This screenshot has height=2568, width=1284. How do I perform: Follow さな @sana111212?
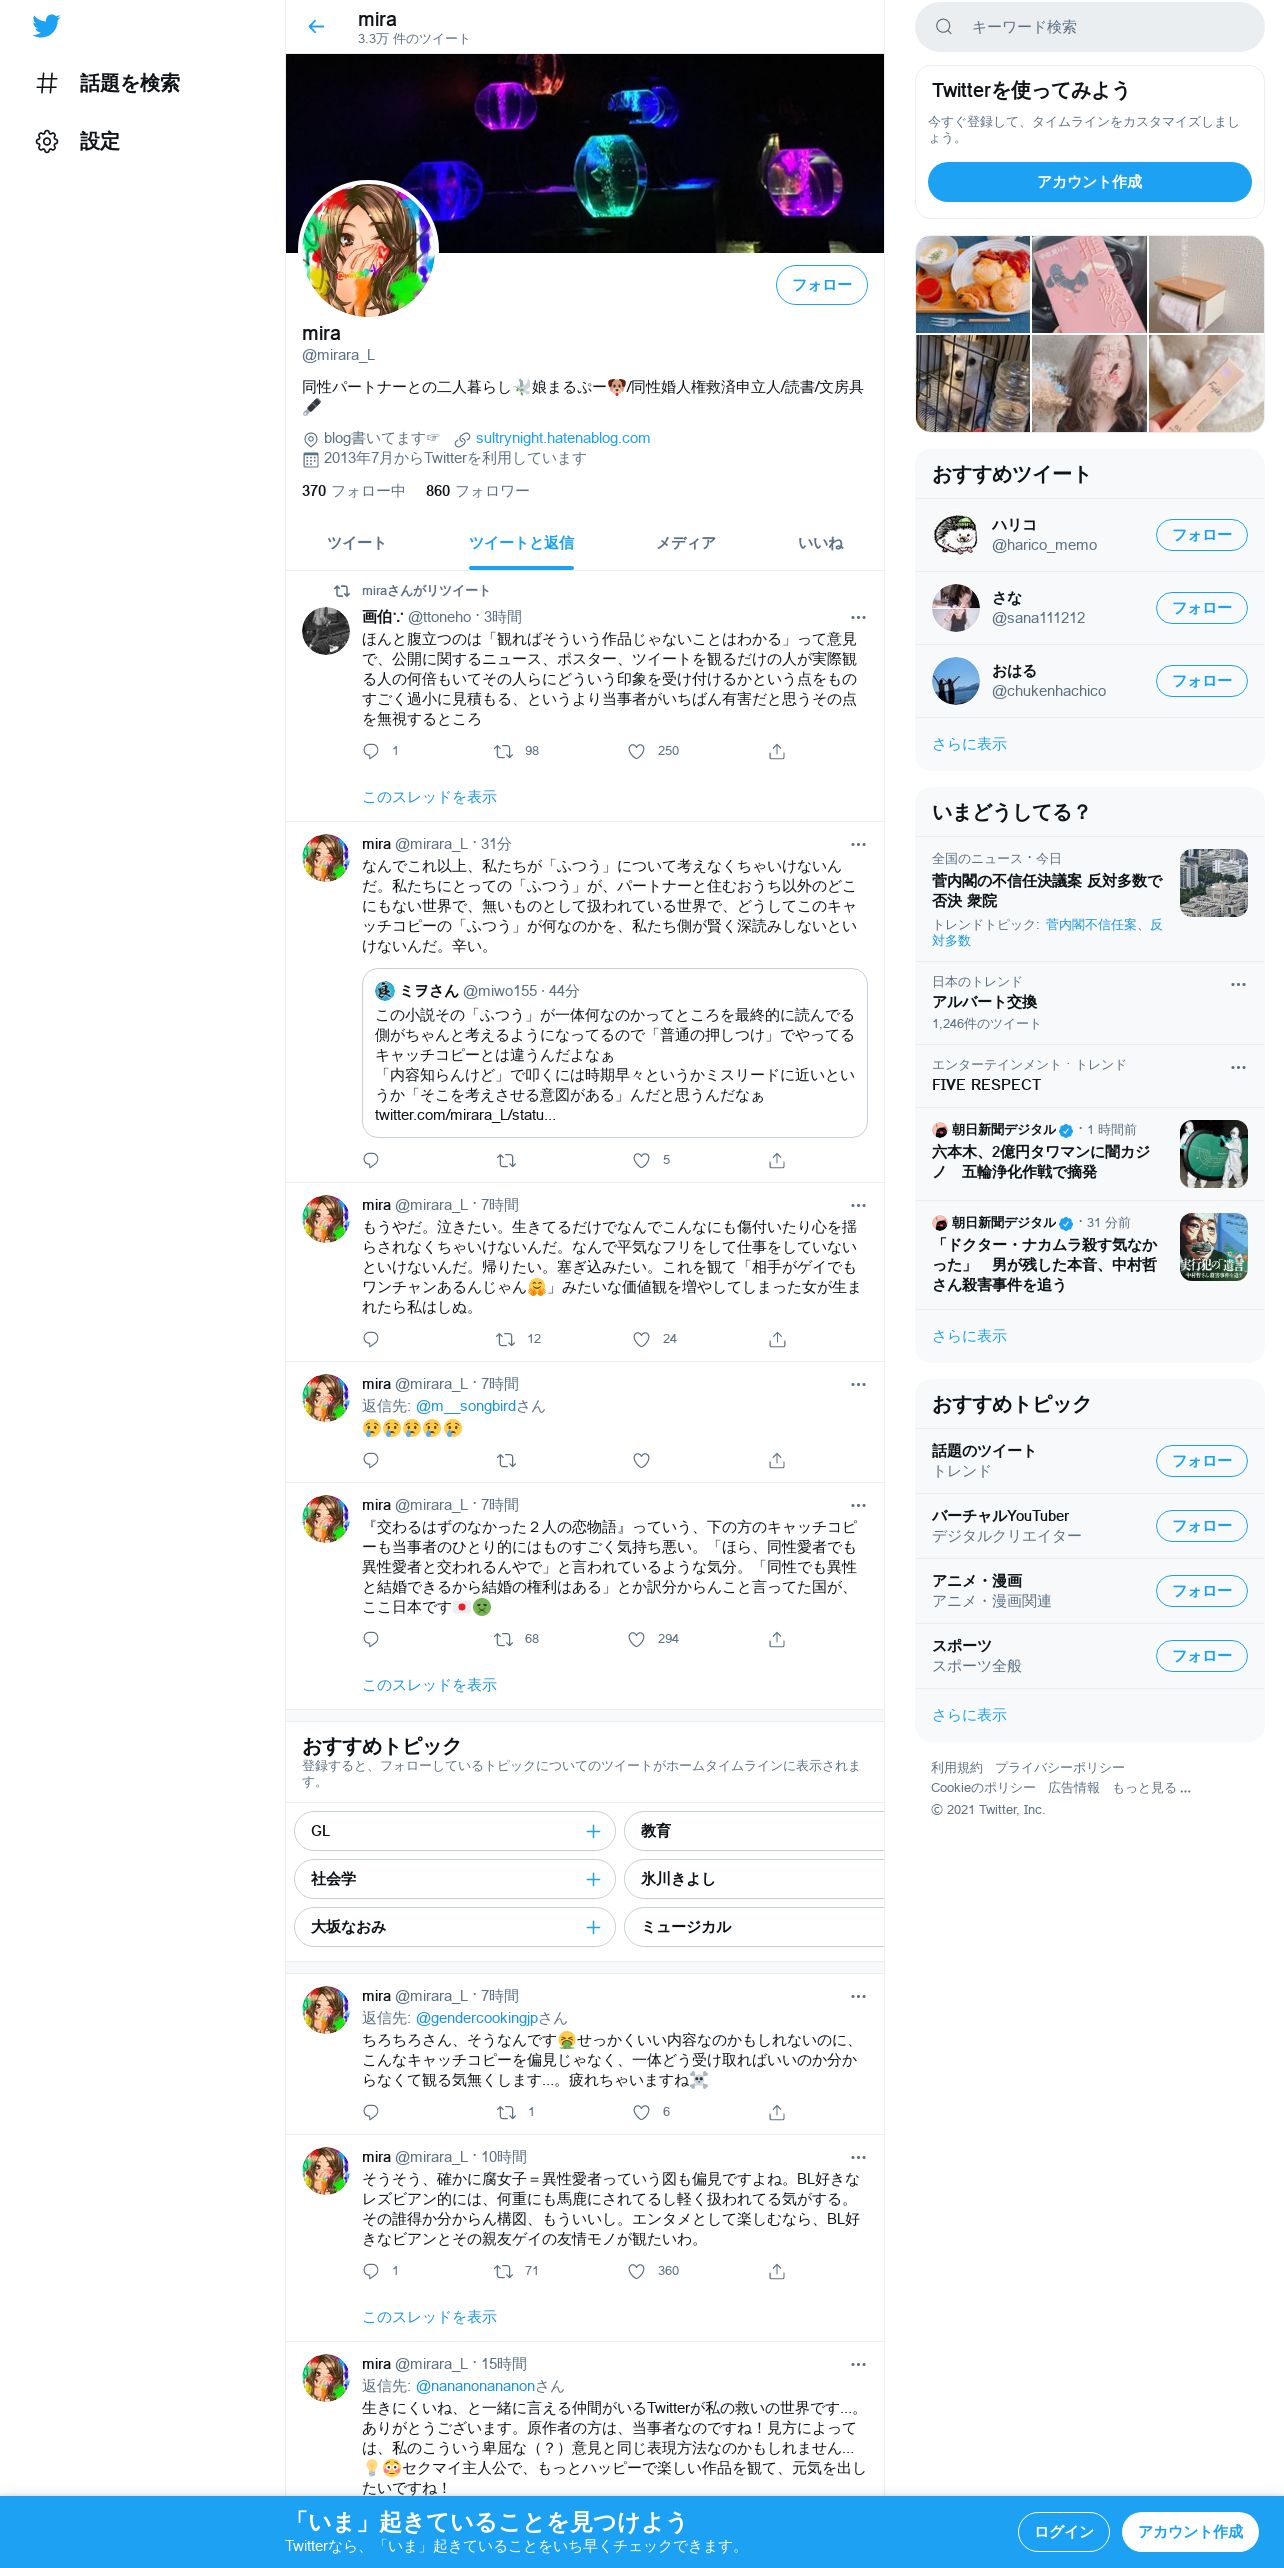[x=1201, y=608]
